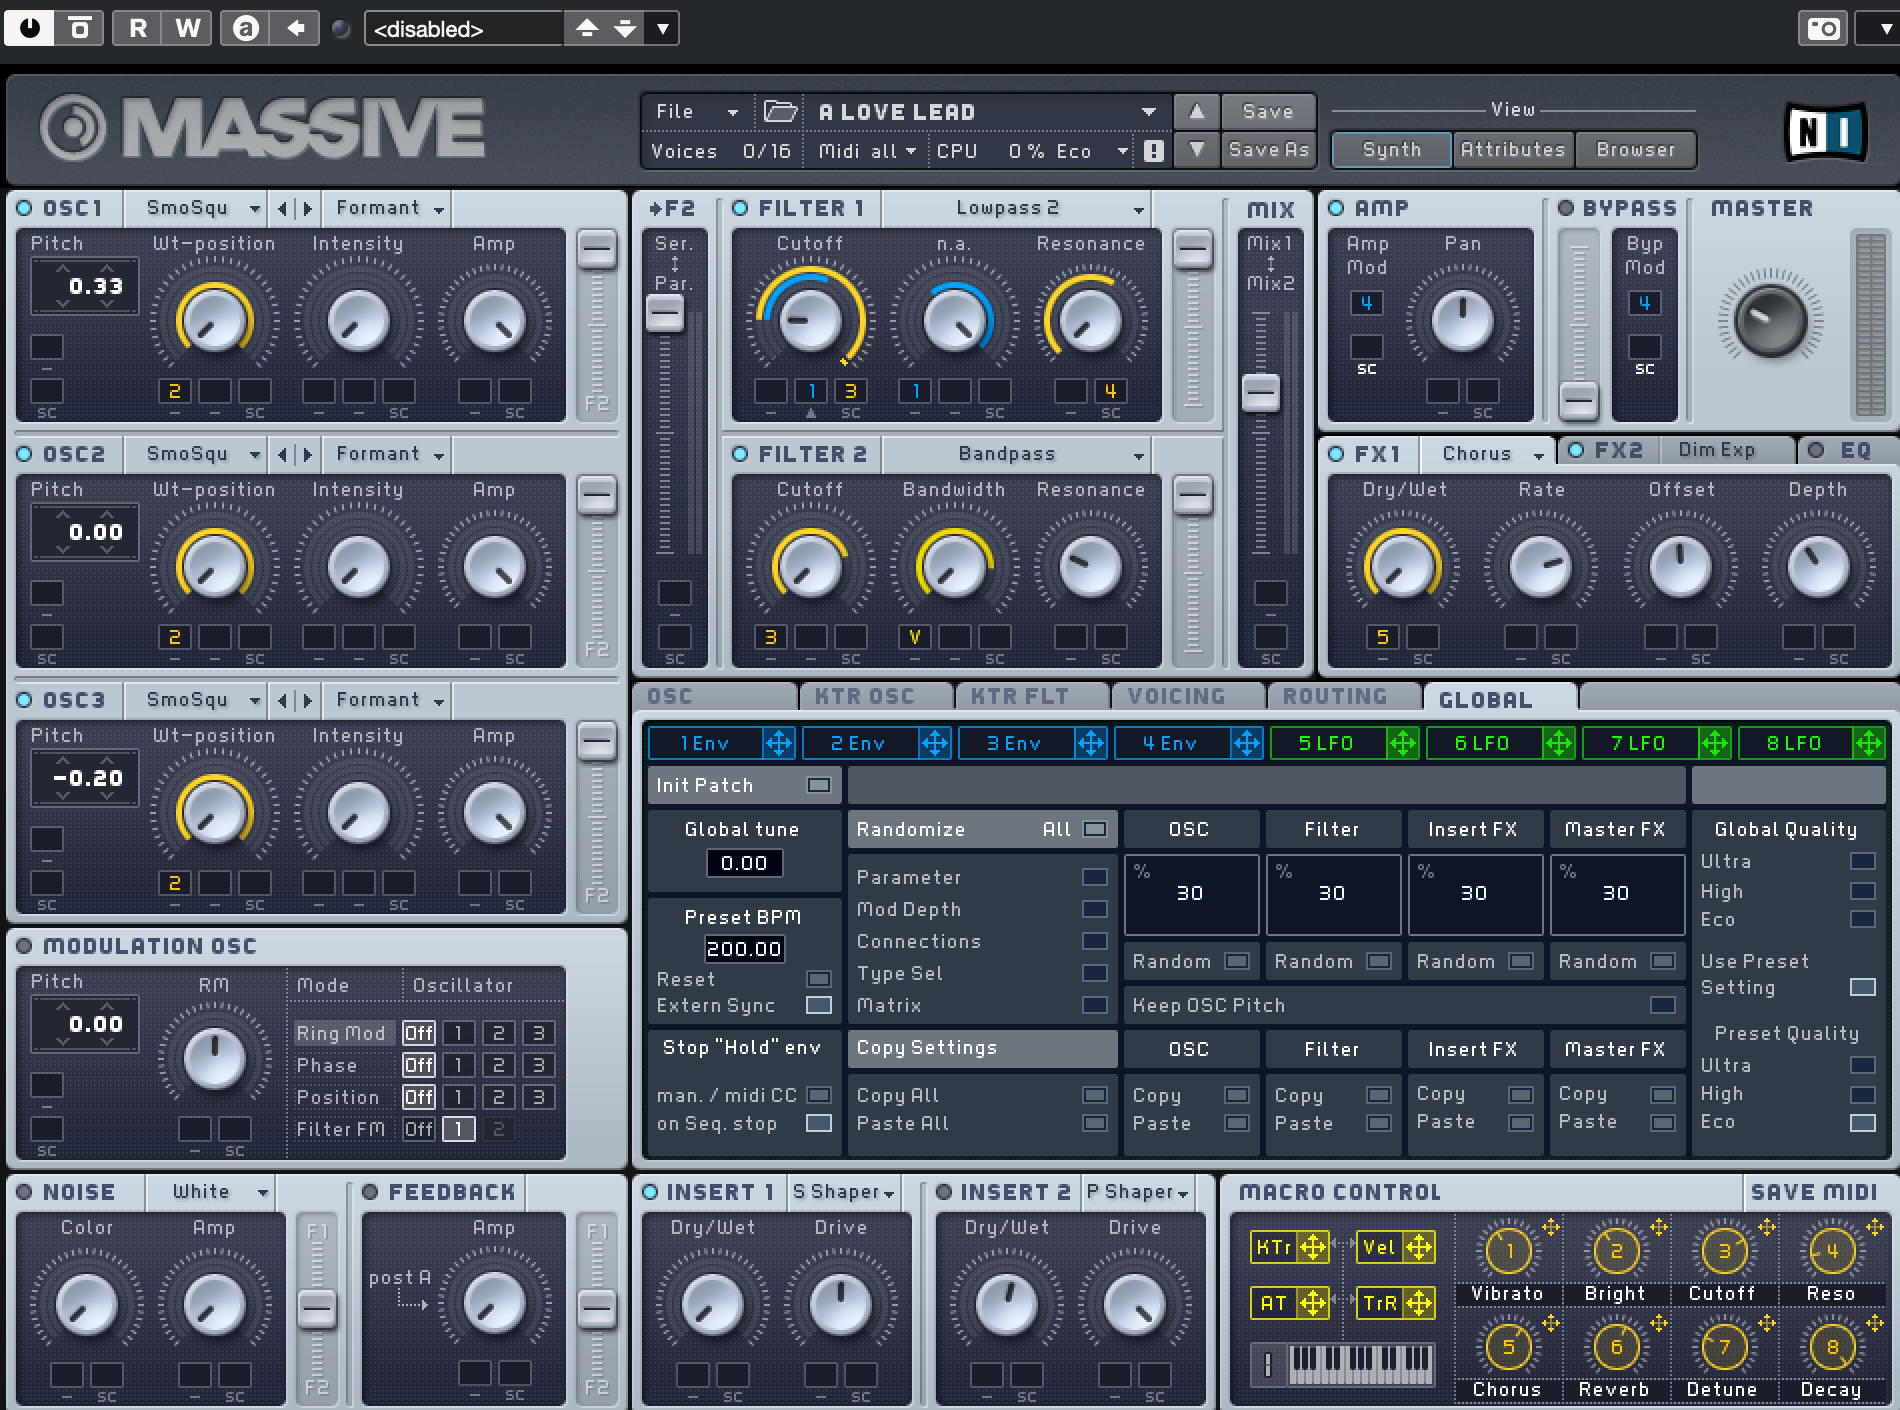Switch to the KTR OSC tab
The image size is (1900, 1410).
point(877,696)
